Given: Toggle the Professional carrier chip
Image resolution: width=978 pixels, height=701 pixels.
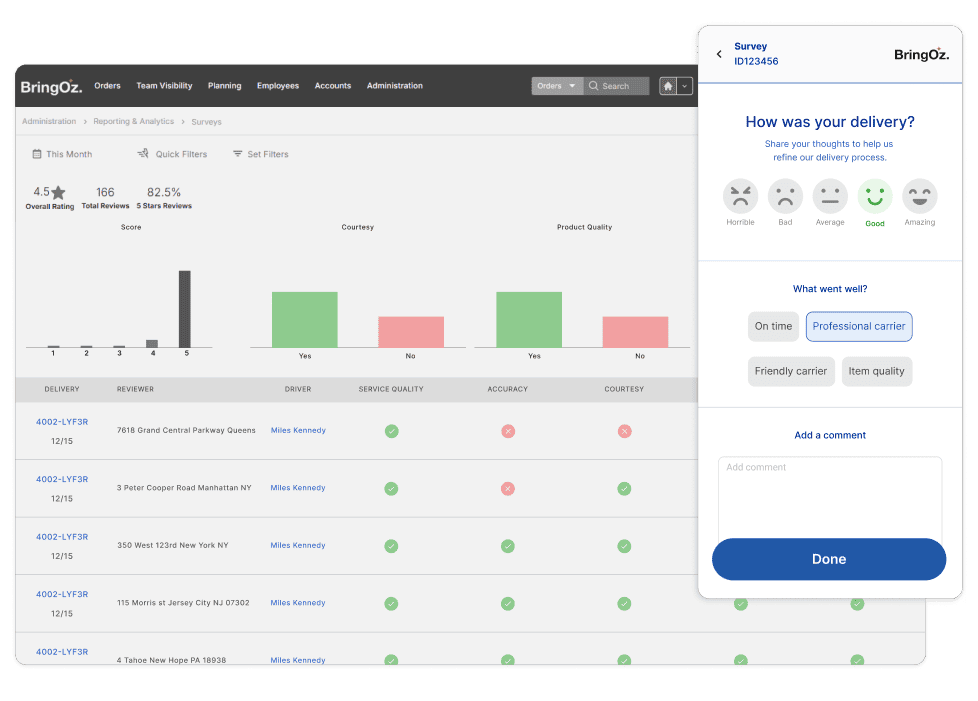Looking at the screenshot, I should pyautogui.click(x=859, y=326).
